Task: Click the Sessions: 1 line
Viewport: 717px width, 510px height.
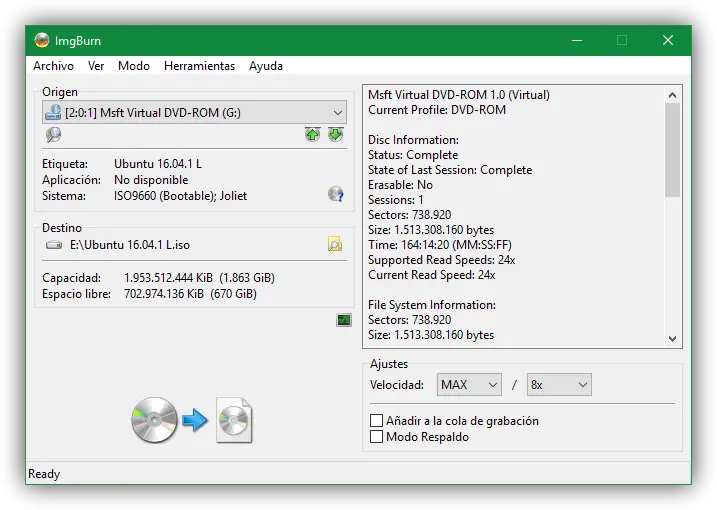Action: tap(396, 200)
